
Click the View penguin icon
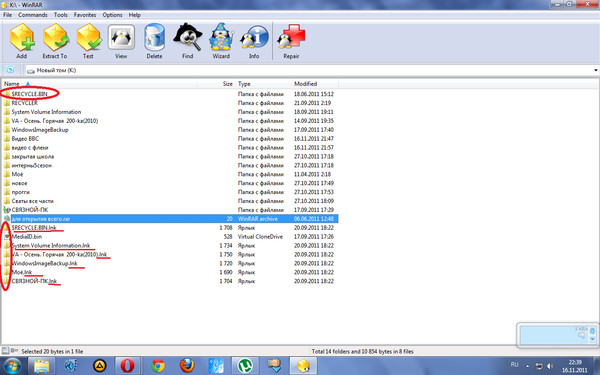tap(121, 38)
